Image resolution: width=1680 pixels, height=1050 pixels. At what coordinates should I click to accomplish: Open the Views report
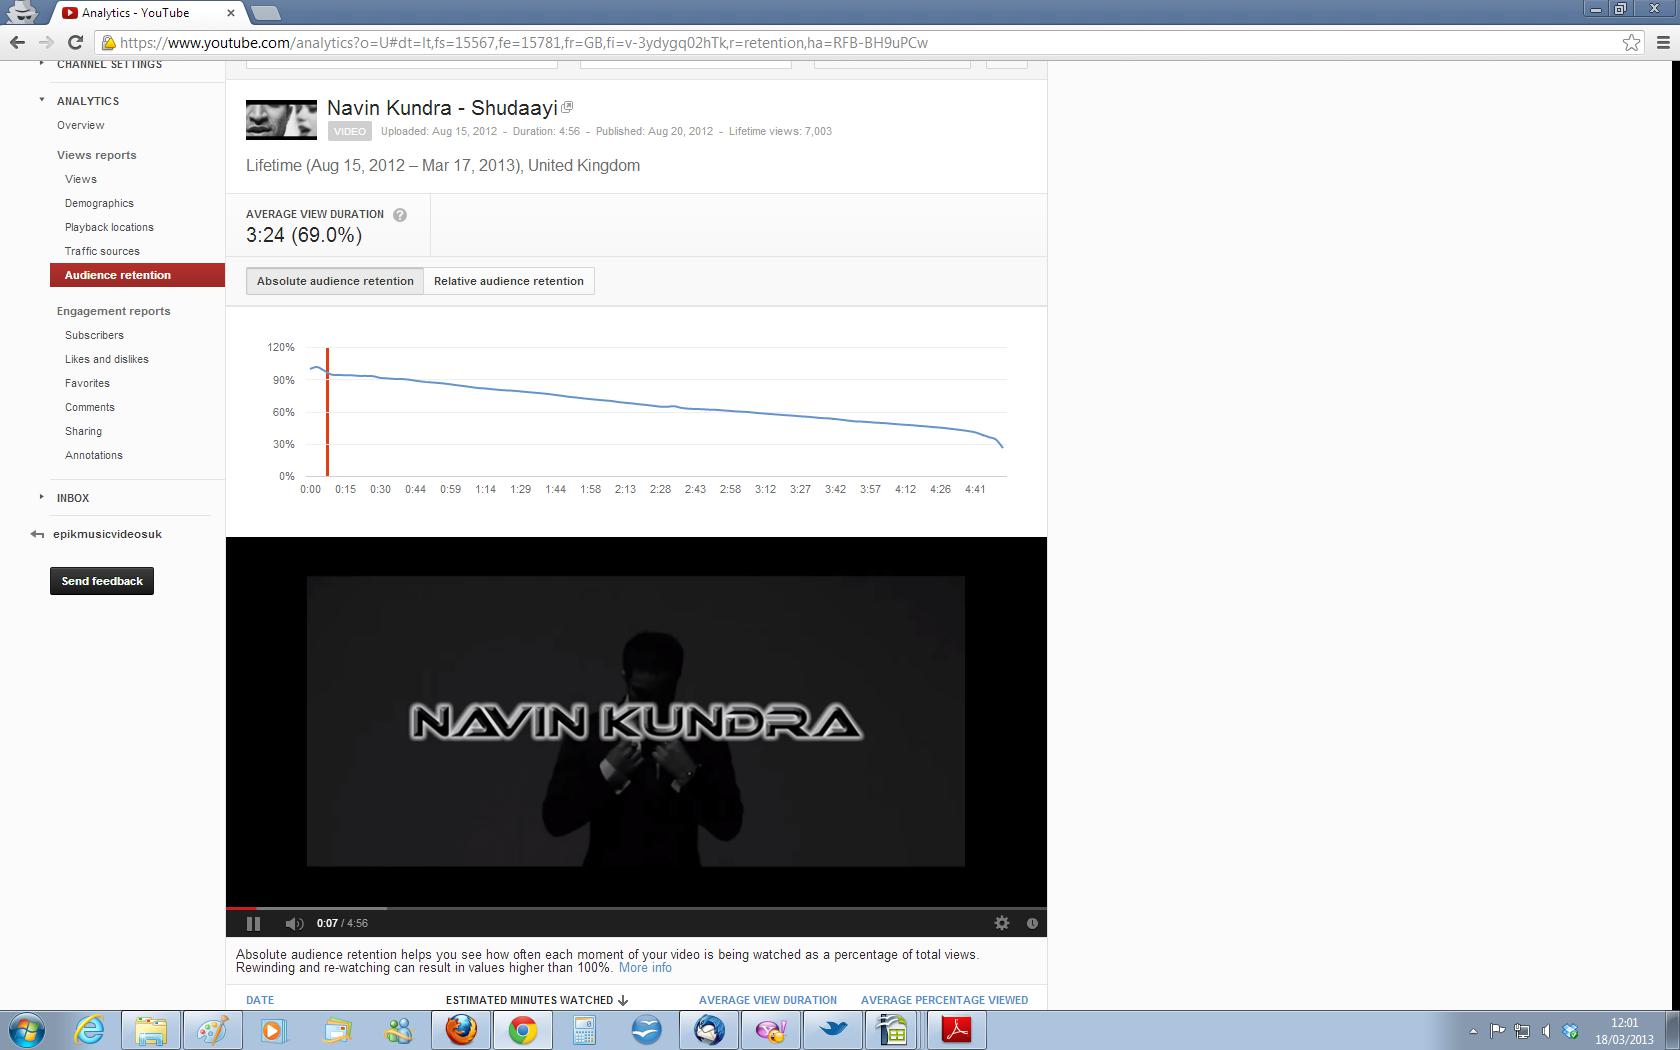(x=81, y=179)
